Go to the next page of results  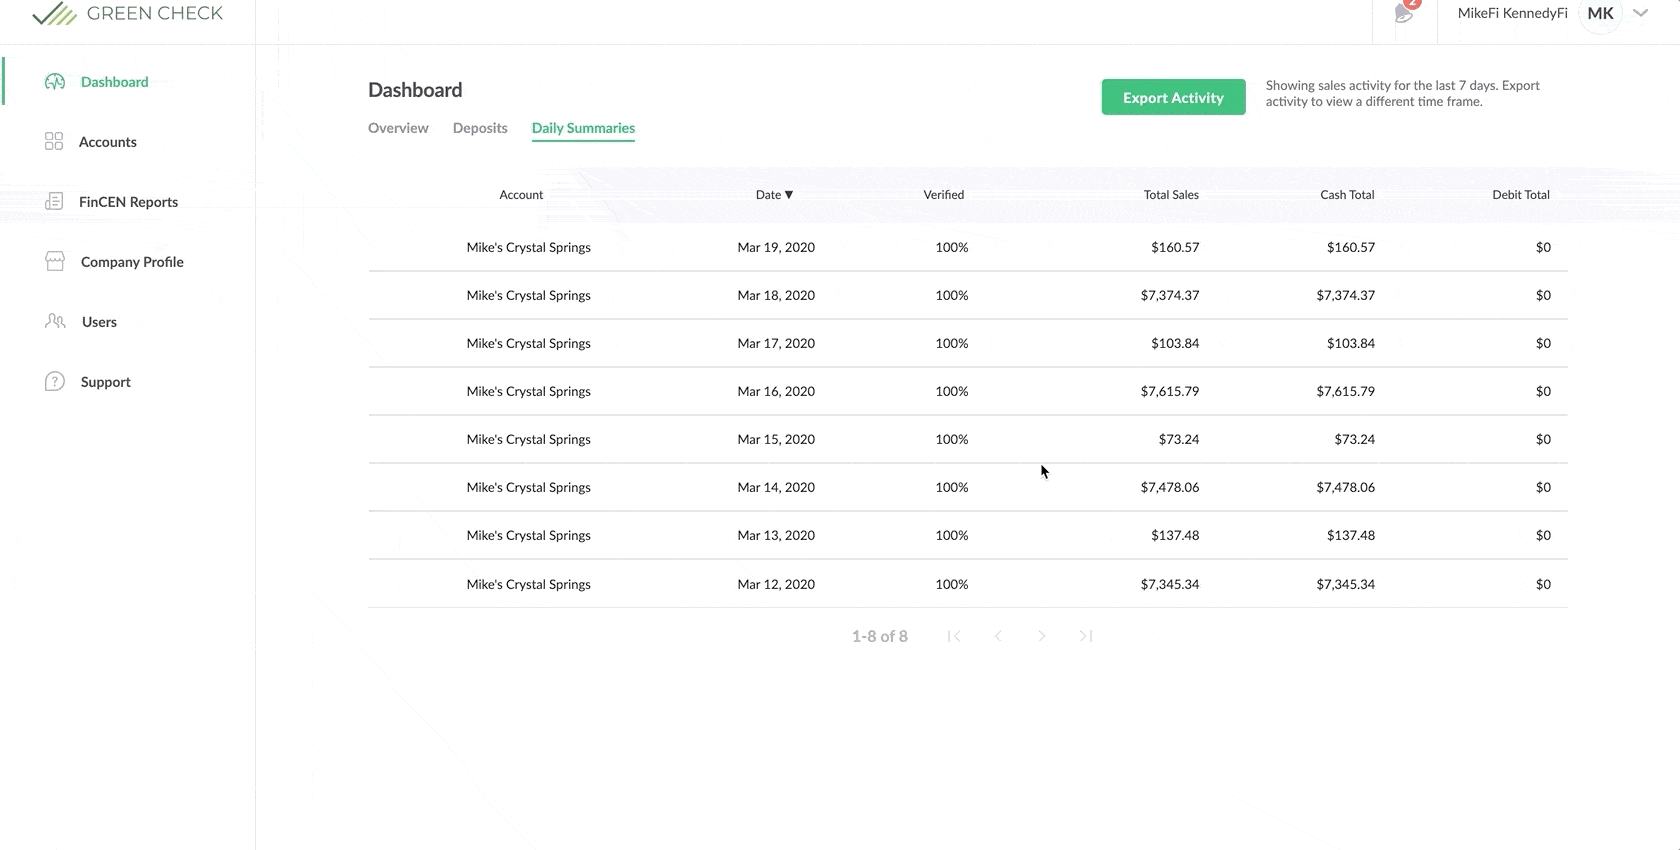tap(1042, 636)
